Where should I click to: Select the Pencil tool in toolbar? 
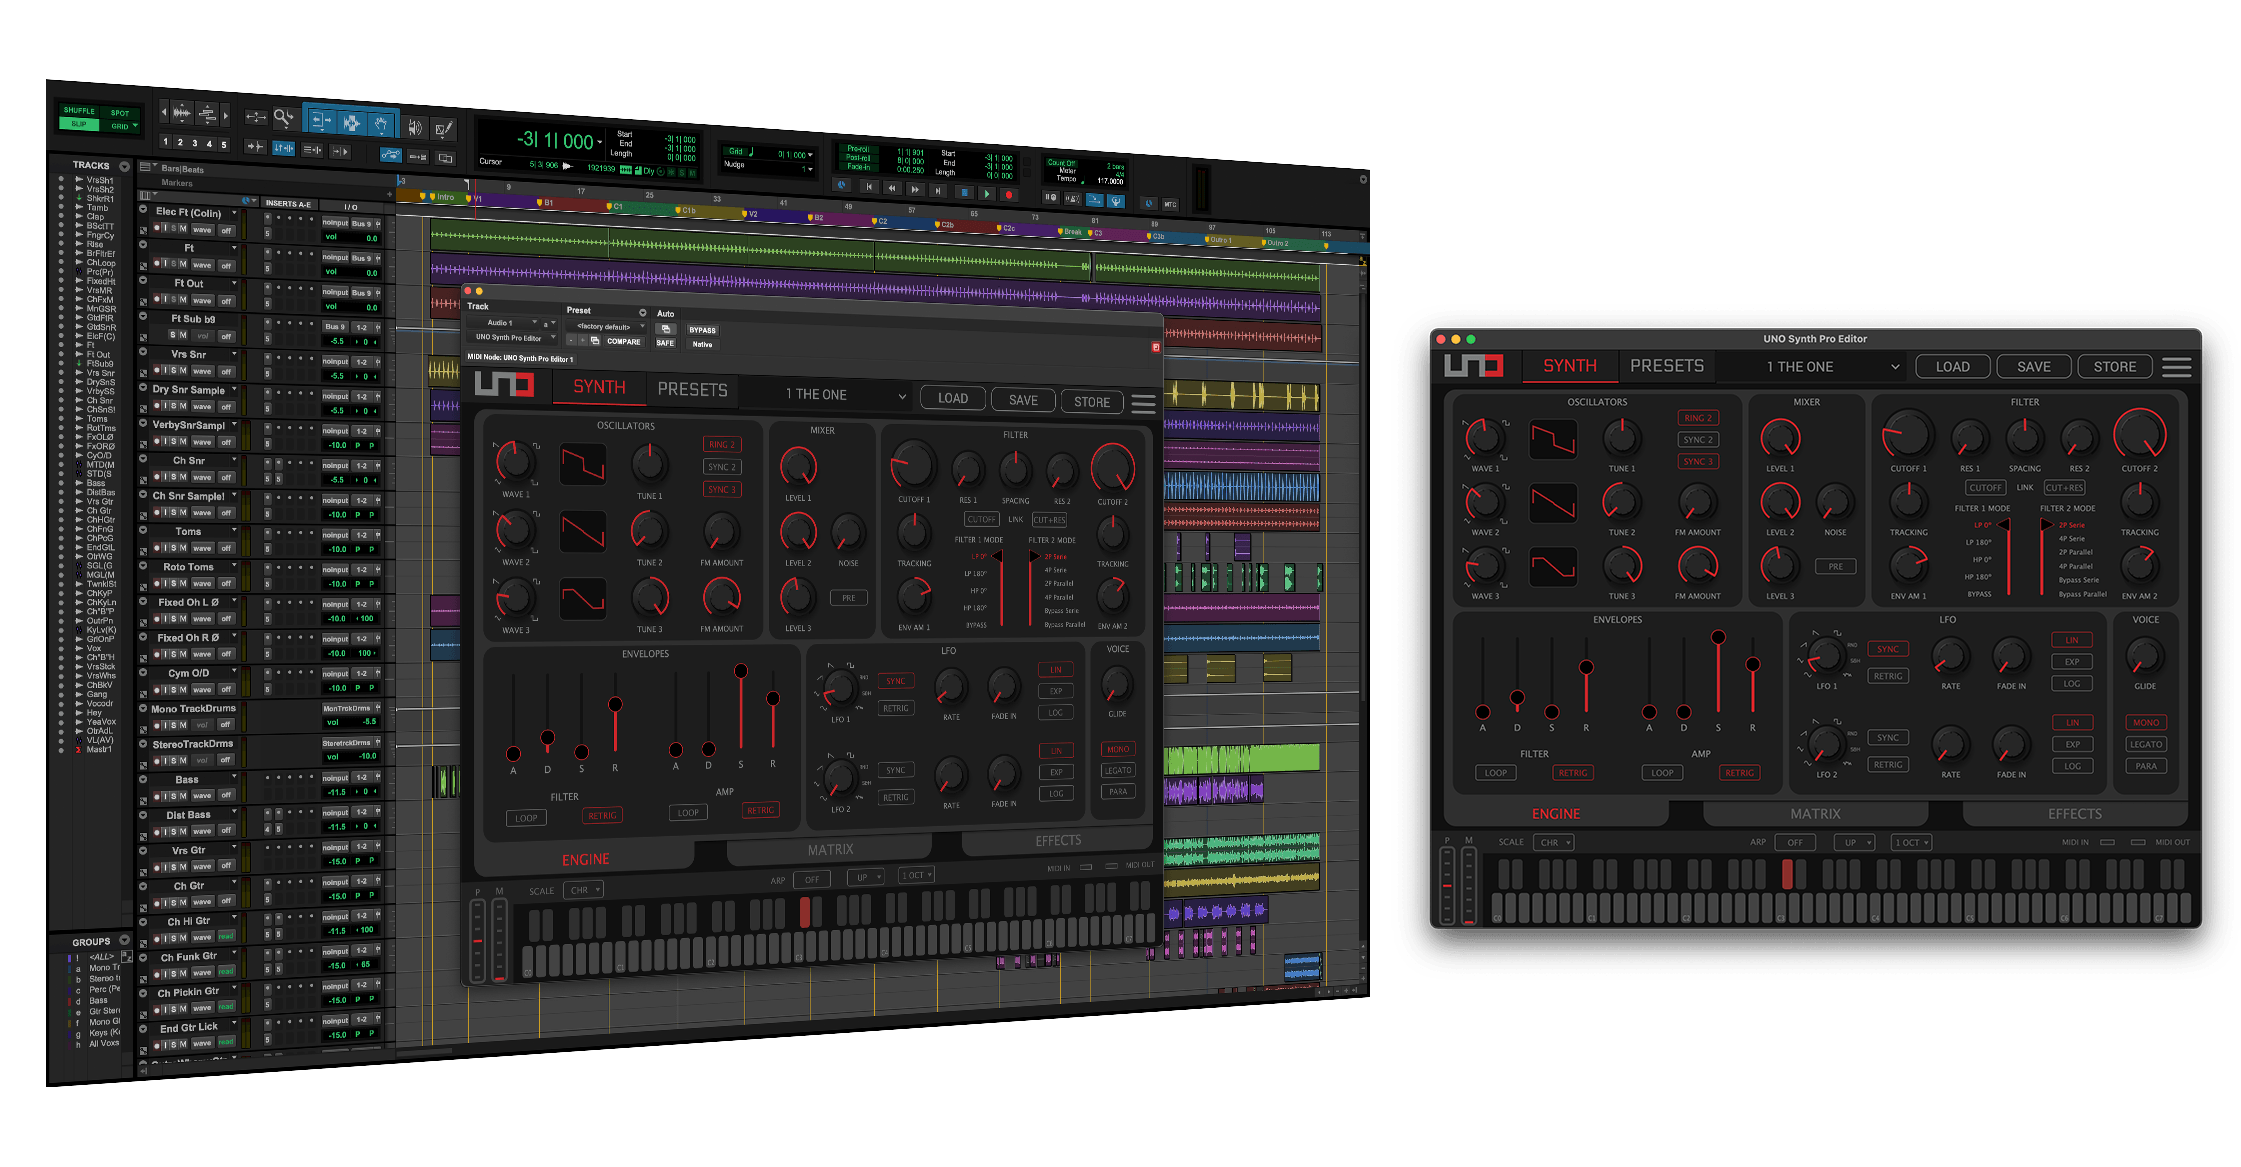[444, 128]
